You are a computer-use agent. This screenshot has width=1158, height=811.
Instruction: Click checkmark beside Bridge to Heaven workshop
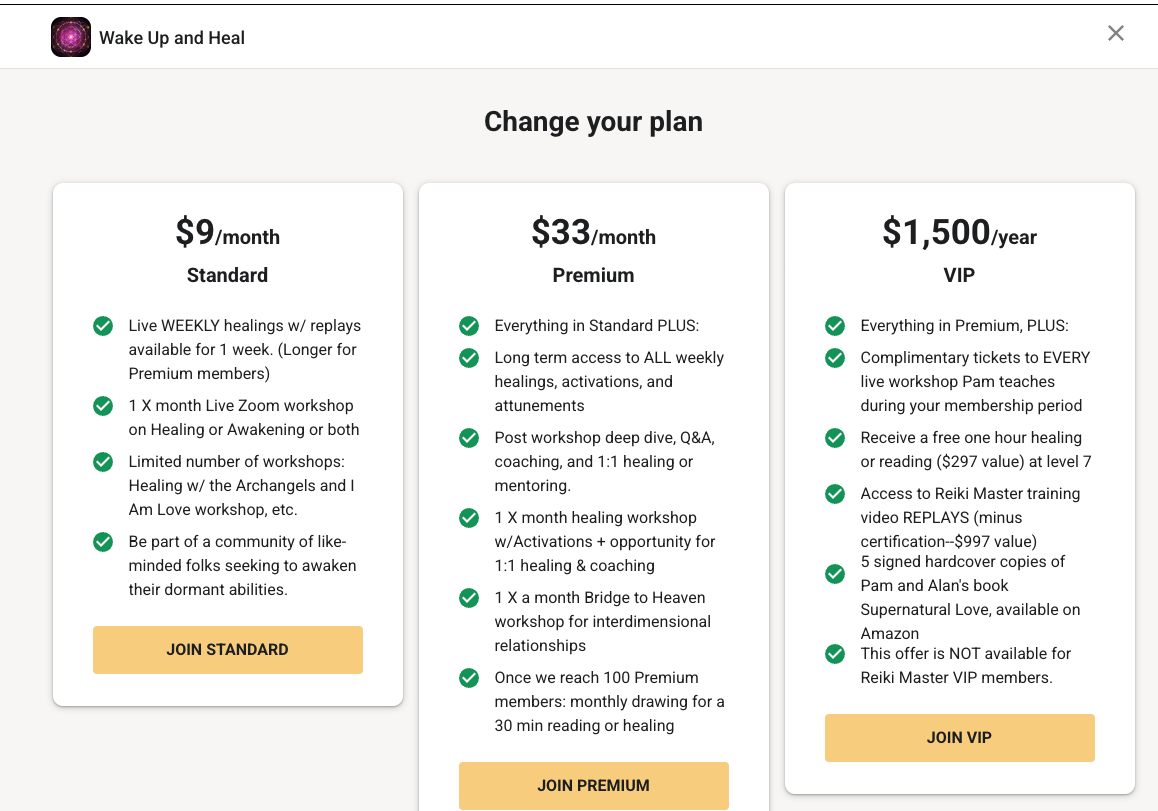coord(469,598)
